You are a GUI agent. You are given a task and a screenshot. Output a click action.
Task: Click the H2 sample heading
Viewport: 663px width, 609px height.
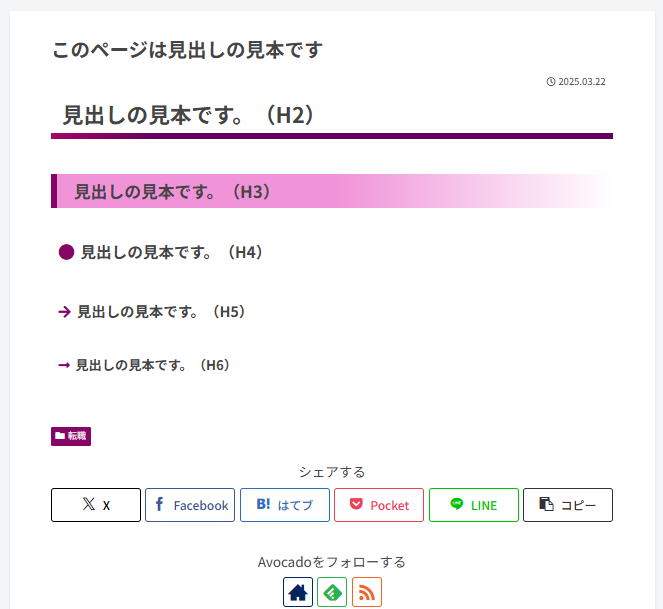coord(189,115)
